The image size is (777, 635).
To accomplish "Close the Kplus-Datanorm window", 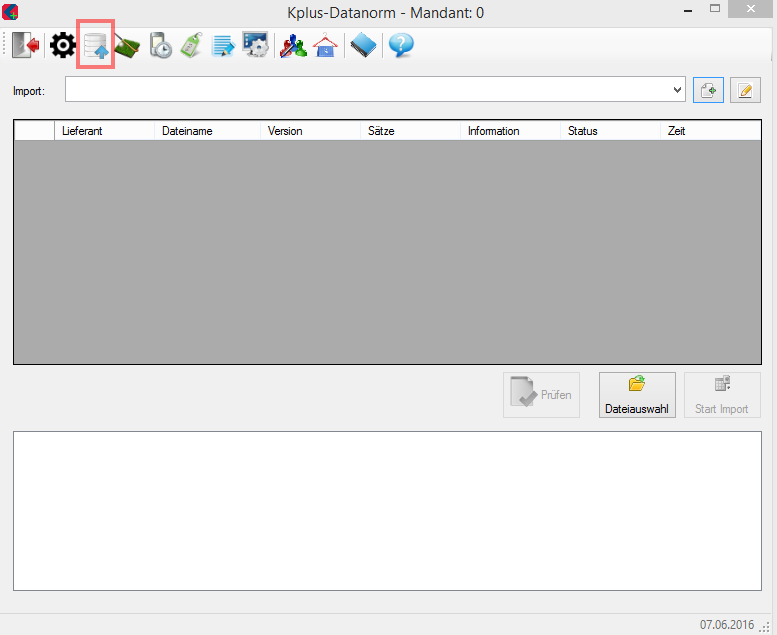I will tap(751, 9).
